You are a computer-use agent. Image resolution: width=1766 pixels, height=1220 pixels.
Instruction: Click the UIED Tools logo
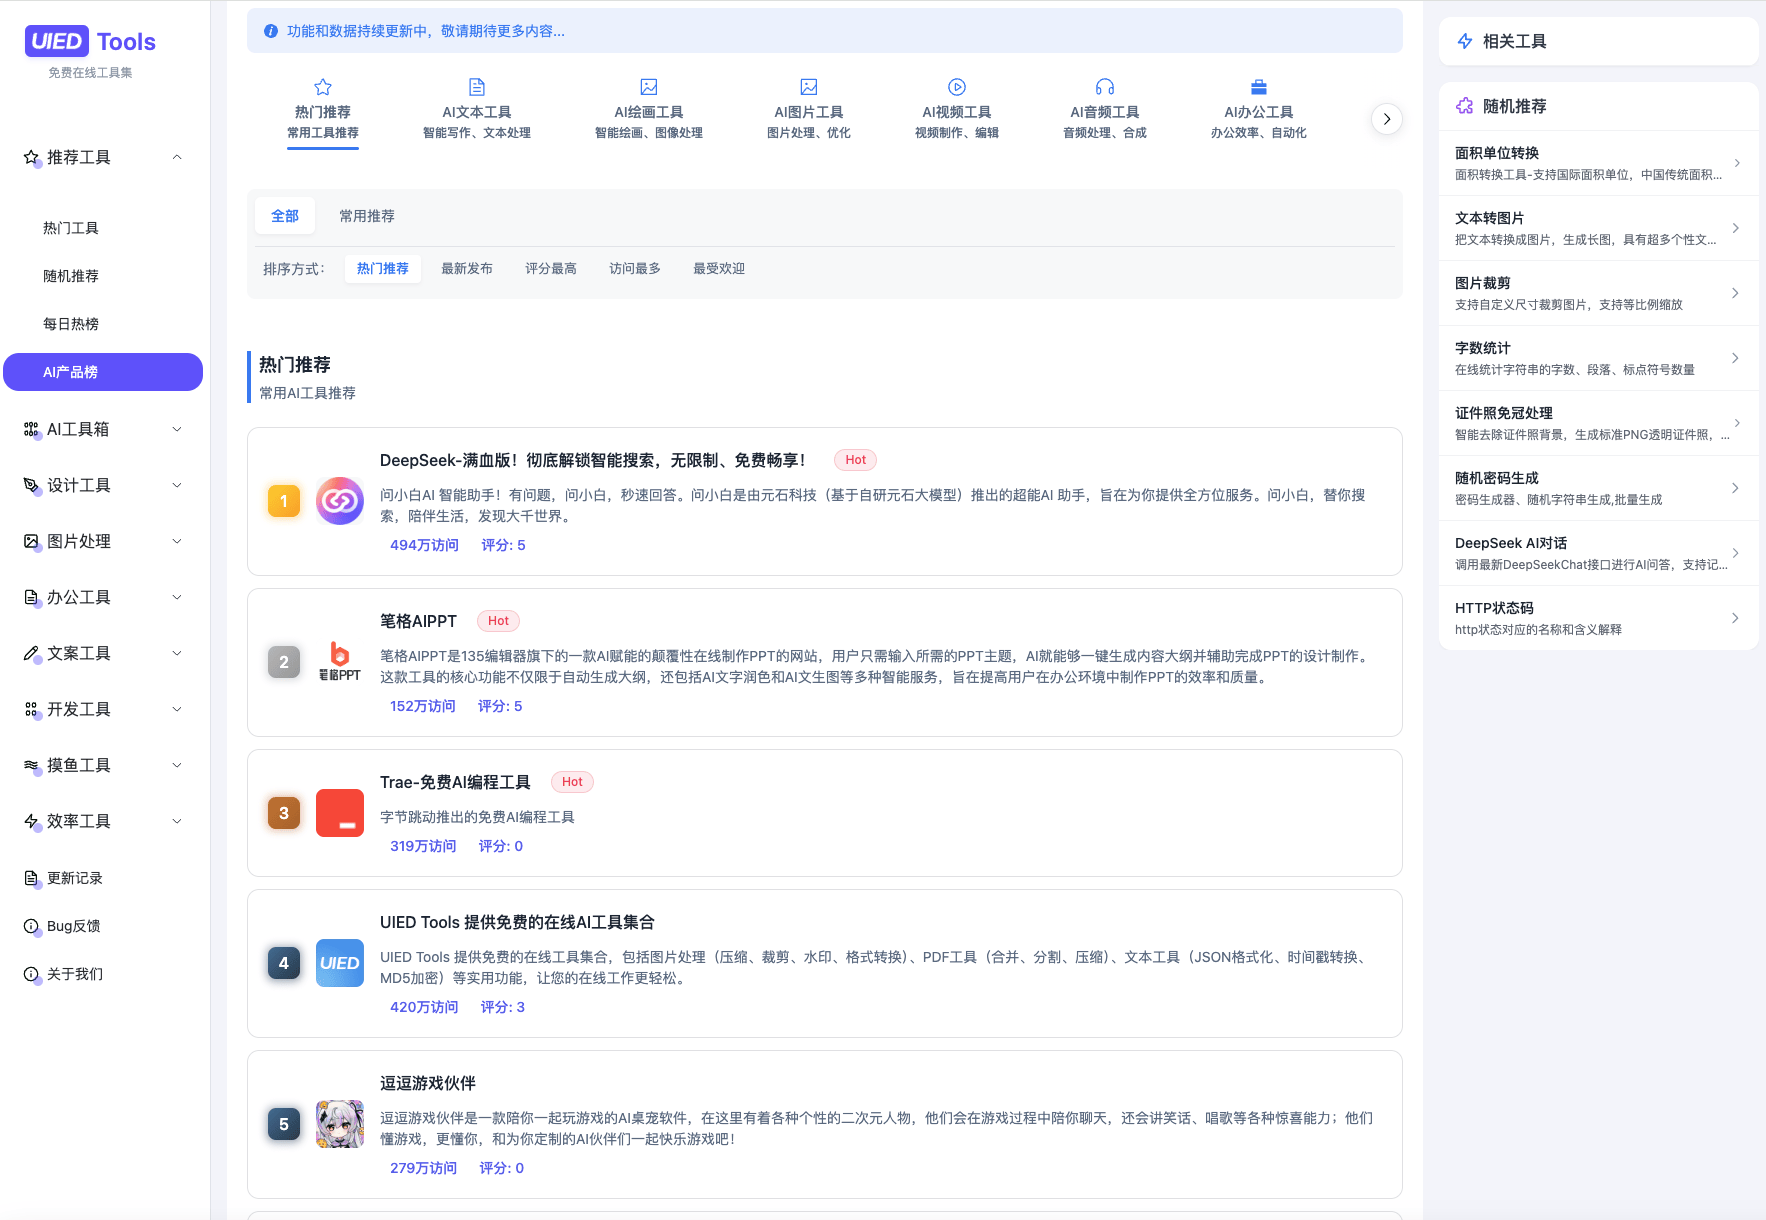90,41
